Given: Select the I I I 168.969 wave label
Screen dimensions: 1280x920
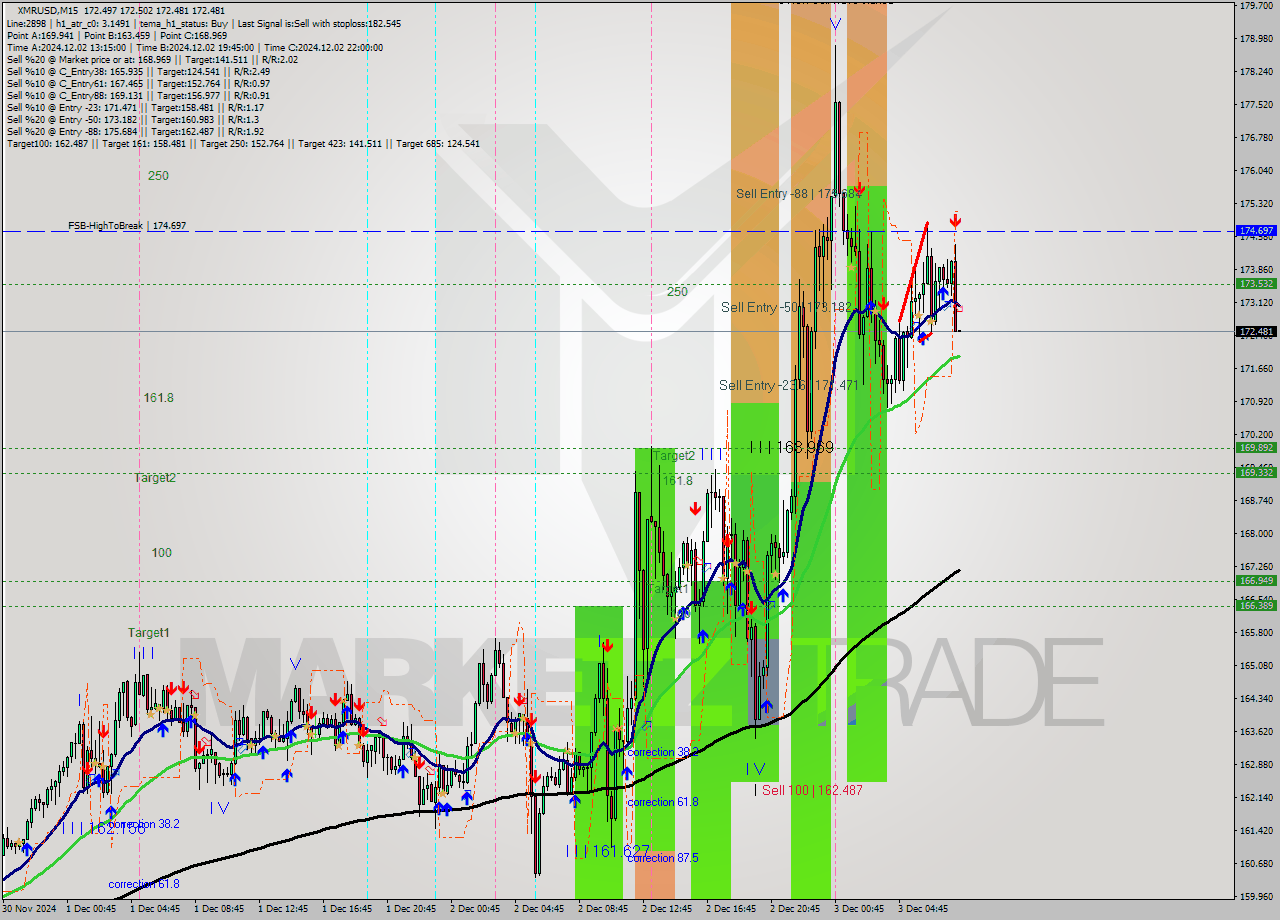Looking at the screenshot, I should tap(792, 447).
